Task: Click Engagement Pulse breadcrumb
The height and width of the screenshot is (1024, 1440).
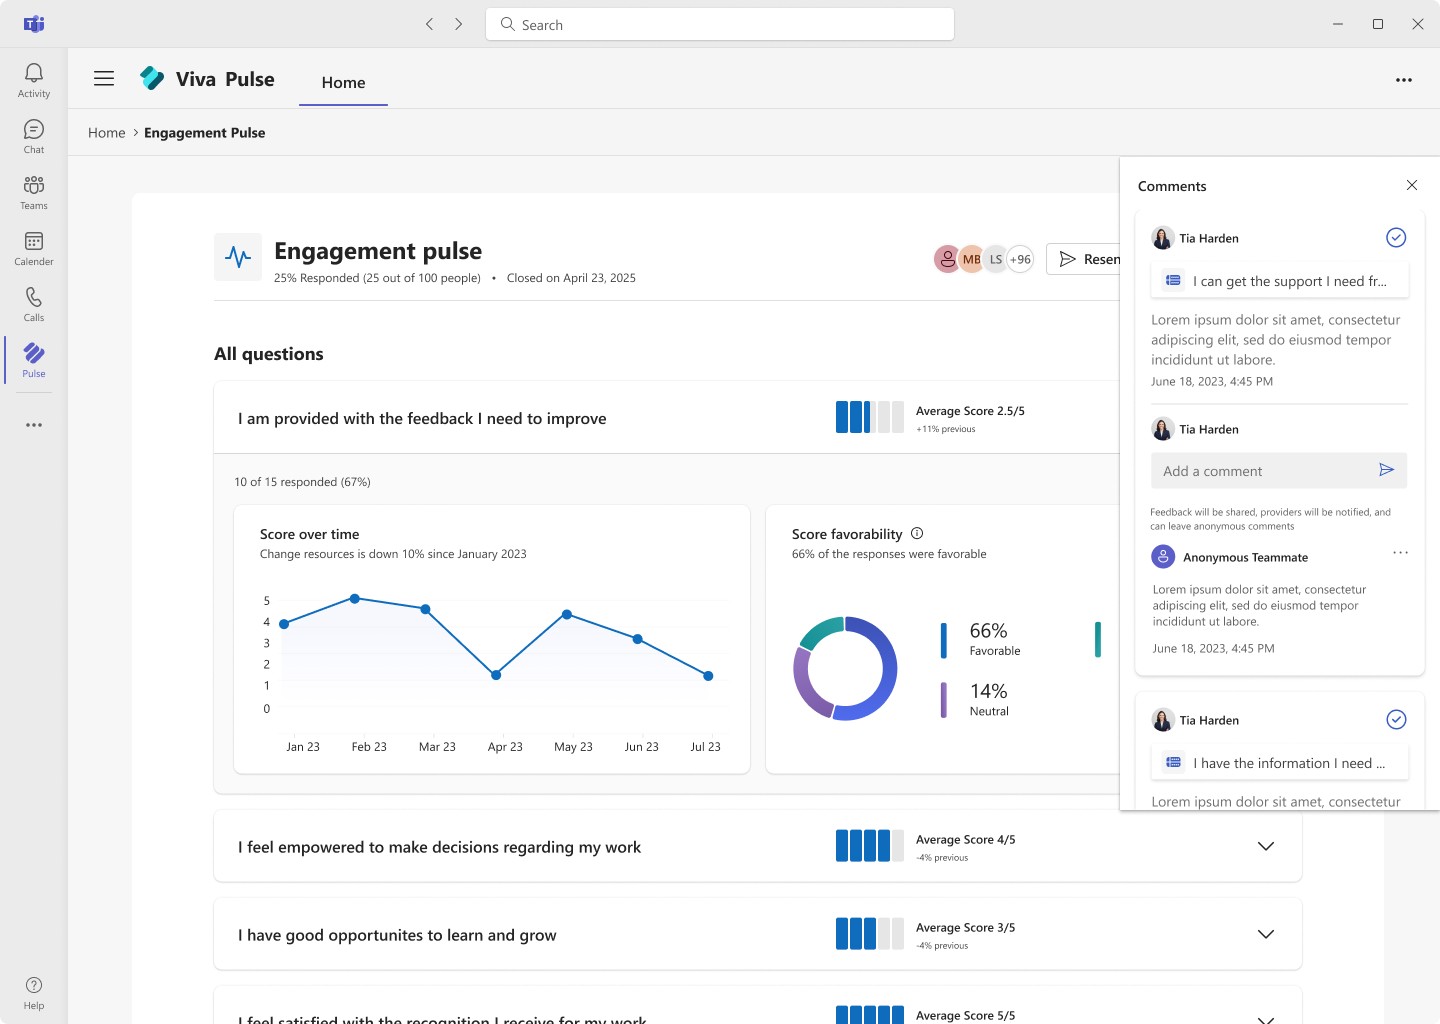Action: tap(205, 132)
